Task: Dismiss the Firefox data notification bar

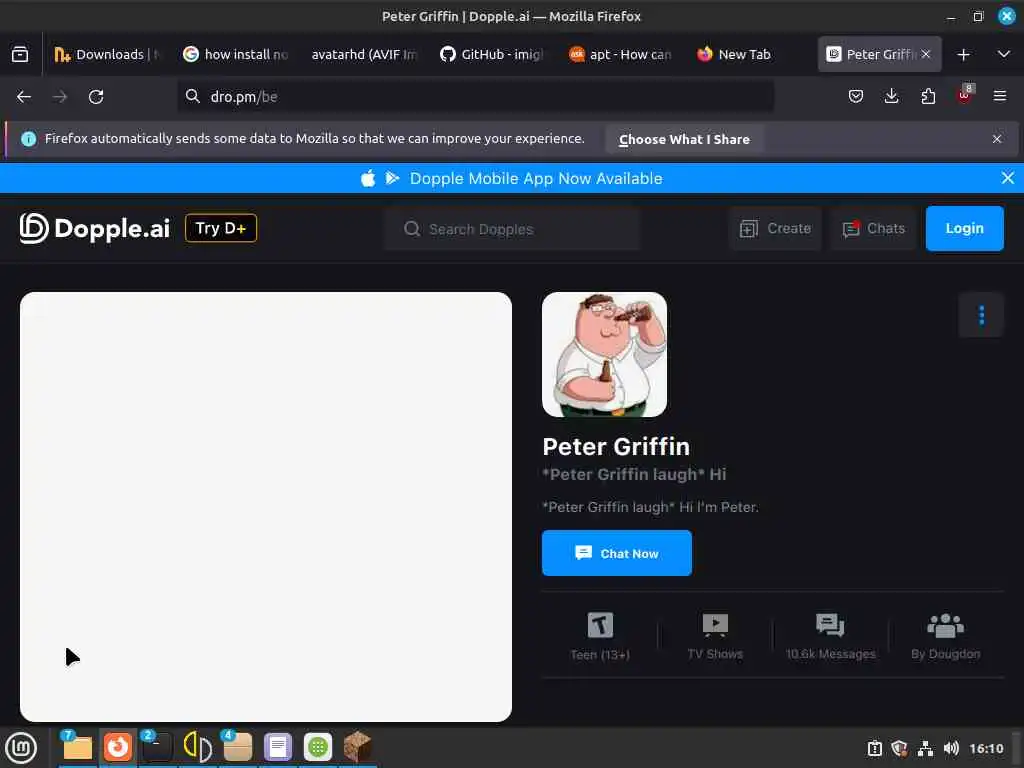Action: click(997, 139)
